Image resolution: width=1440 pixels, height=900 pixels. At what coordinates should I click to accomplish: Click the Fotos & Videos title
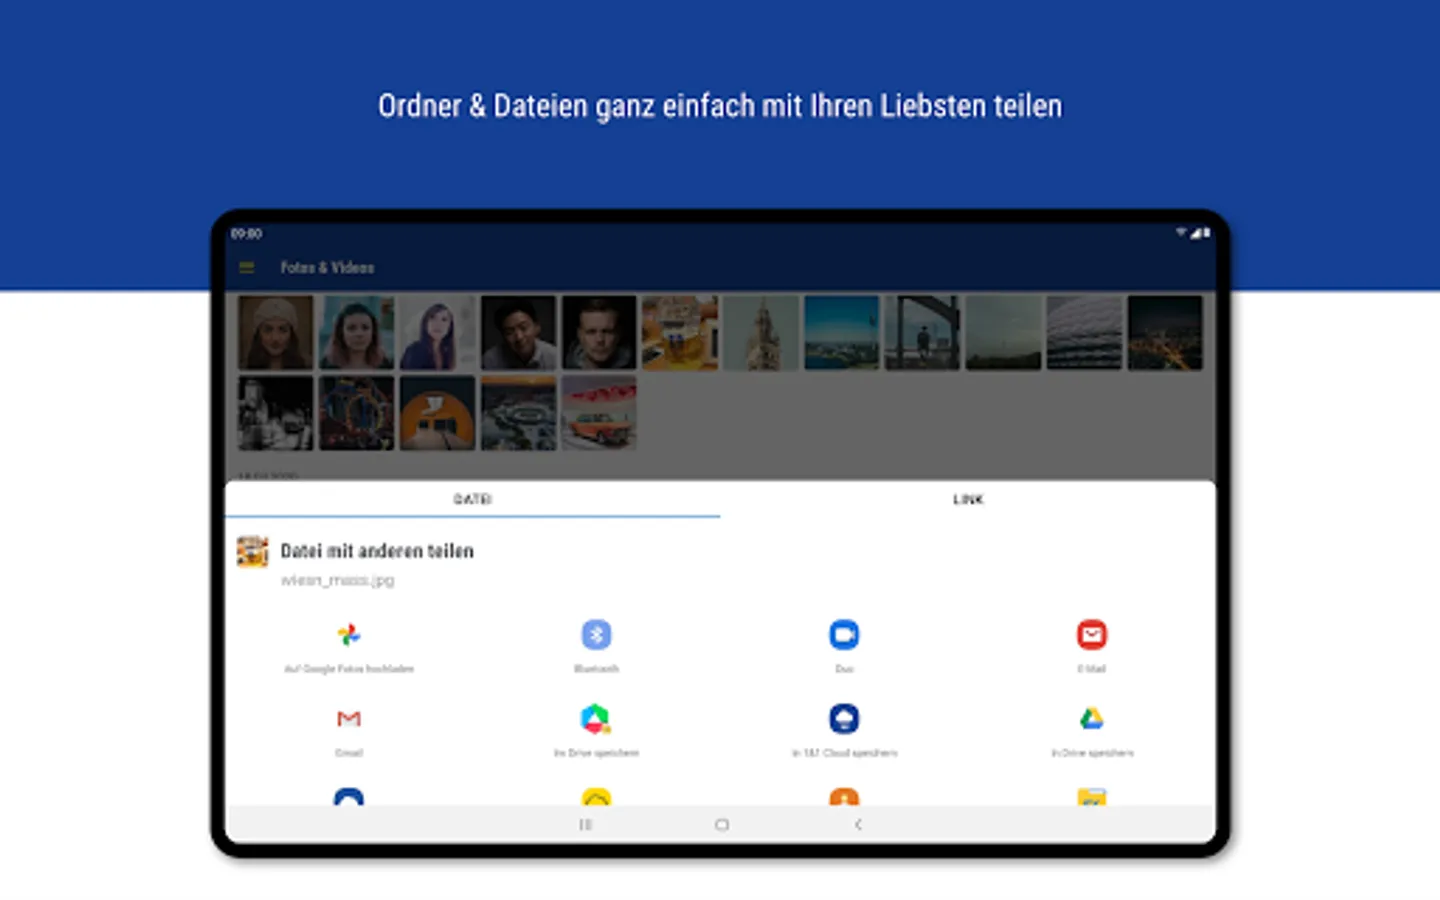click(x=327, y=267)
